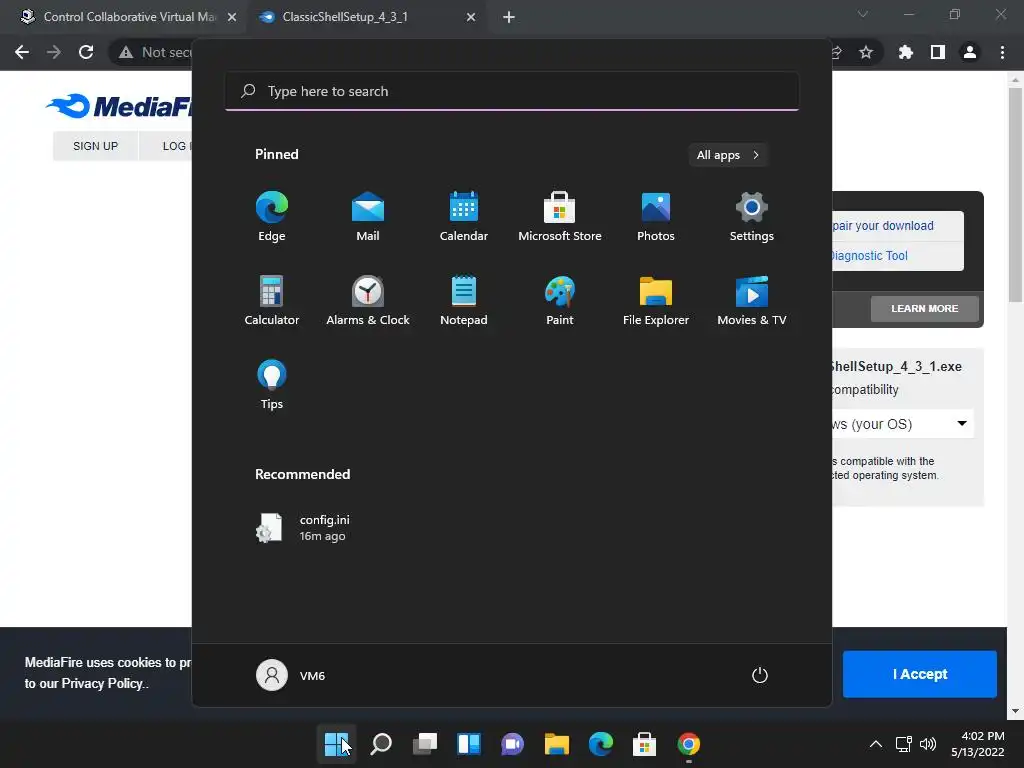The image size is (1024, 768).
Task: Open the Widgets panel from the taskbar
Action: (x=468, y=744)
